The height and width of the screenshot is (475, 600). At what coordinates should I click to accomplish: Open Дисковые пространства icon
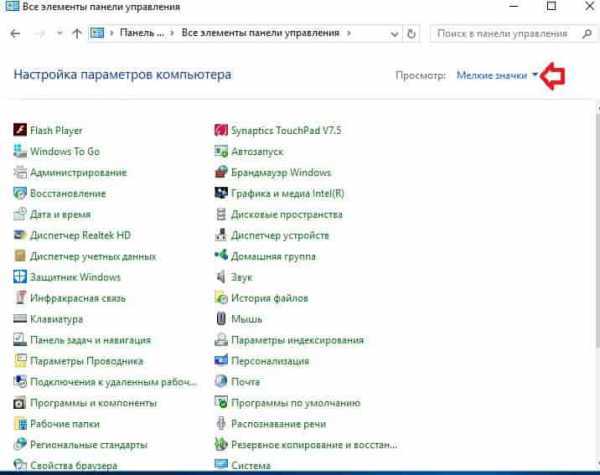221,214
